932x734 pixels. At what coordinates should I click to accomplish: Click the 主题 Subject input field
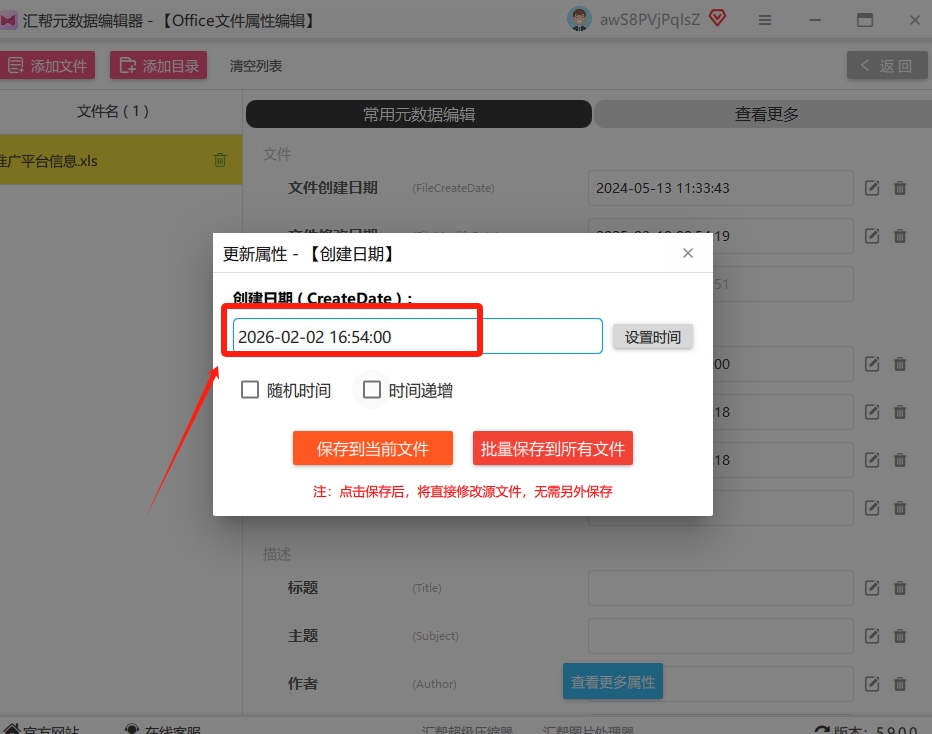[x=720, y=636]
